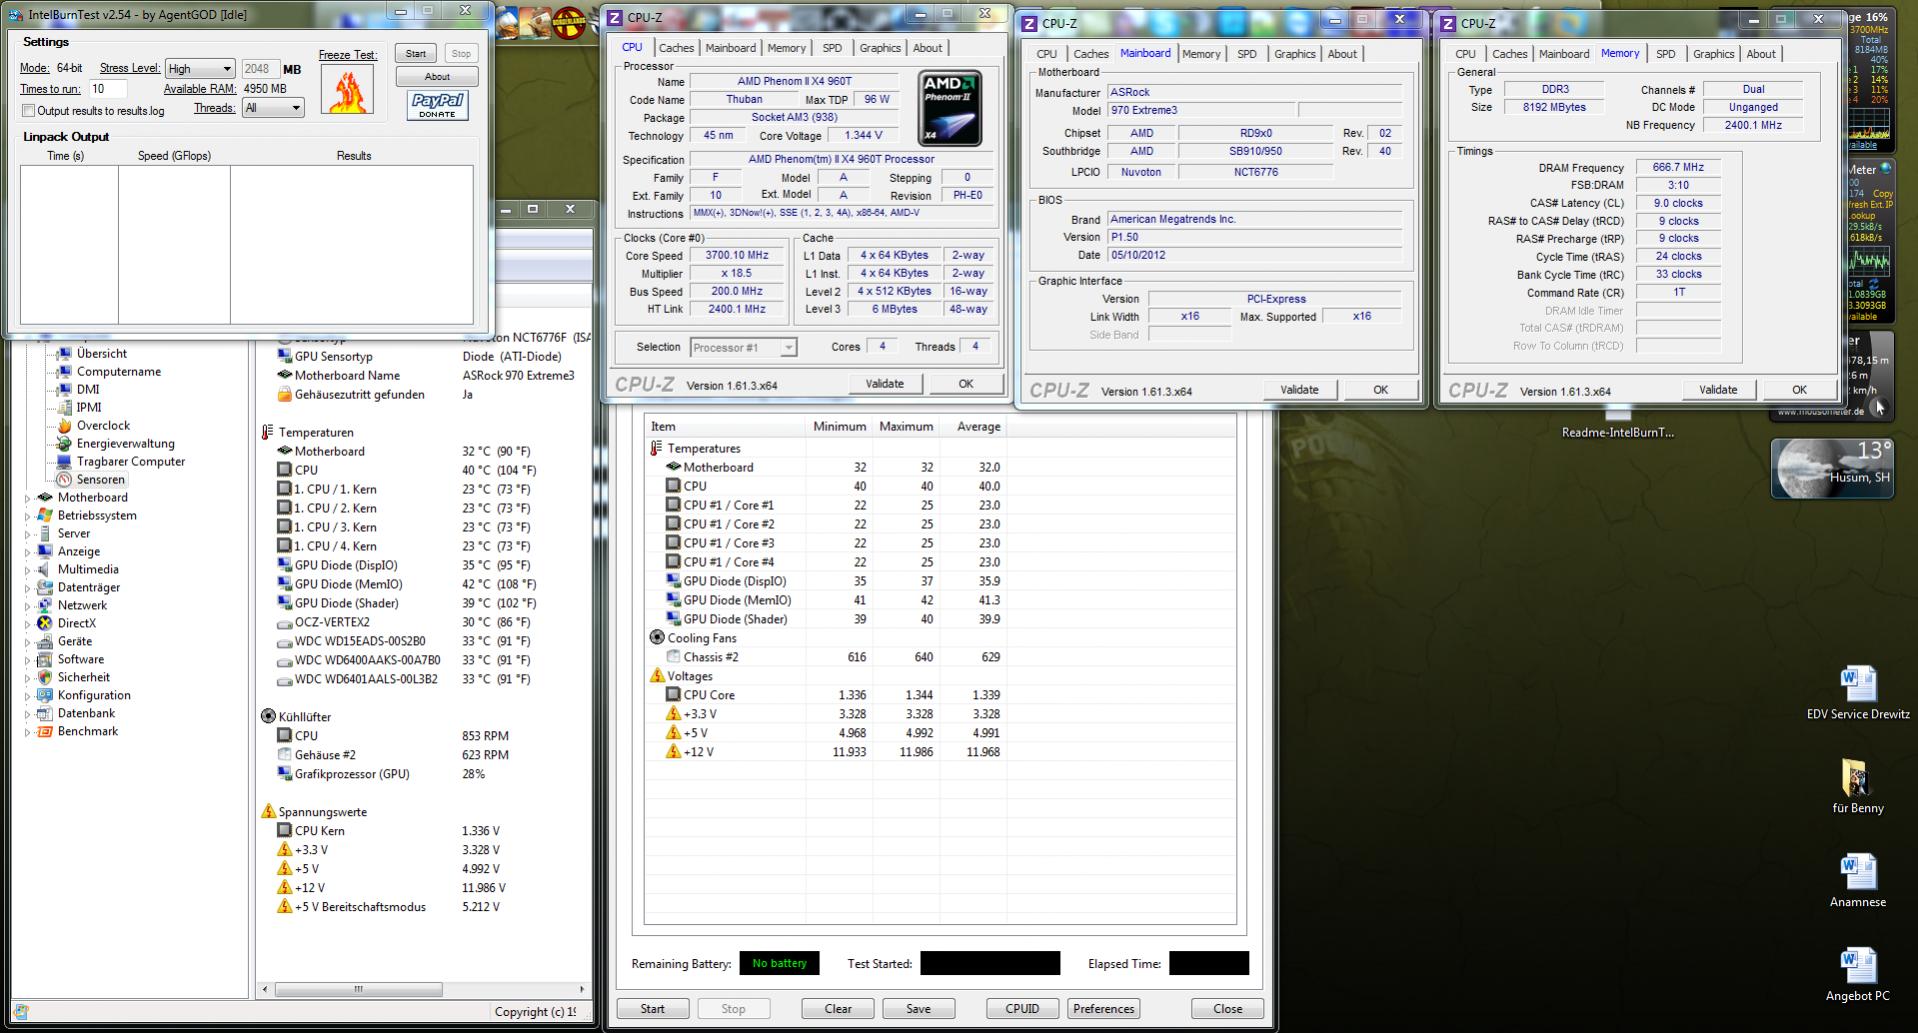This screenshot has width=1918, height=1033.
Task: Select CPU Core under Voltages in statistics
Action: (x=709, y=695)
